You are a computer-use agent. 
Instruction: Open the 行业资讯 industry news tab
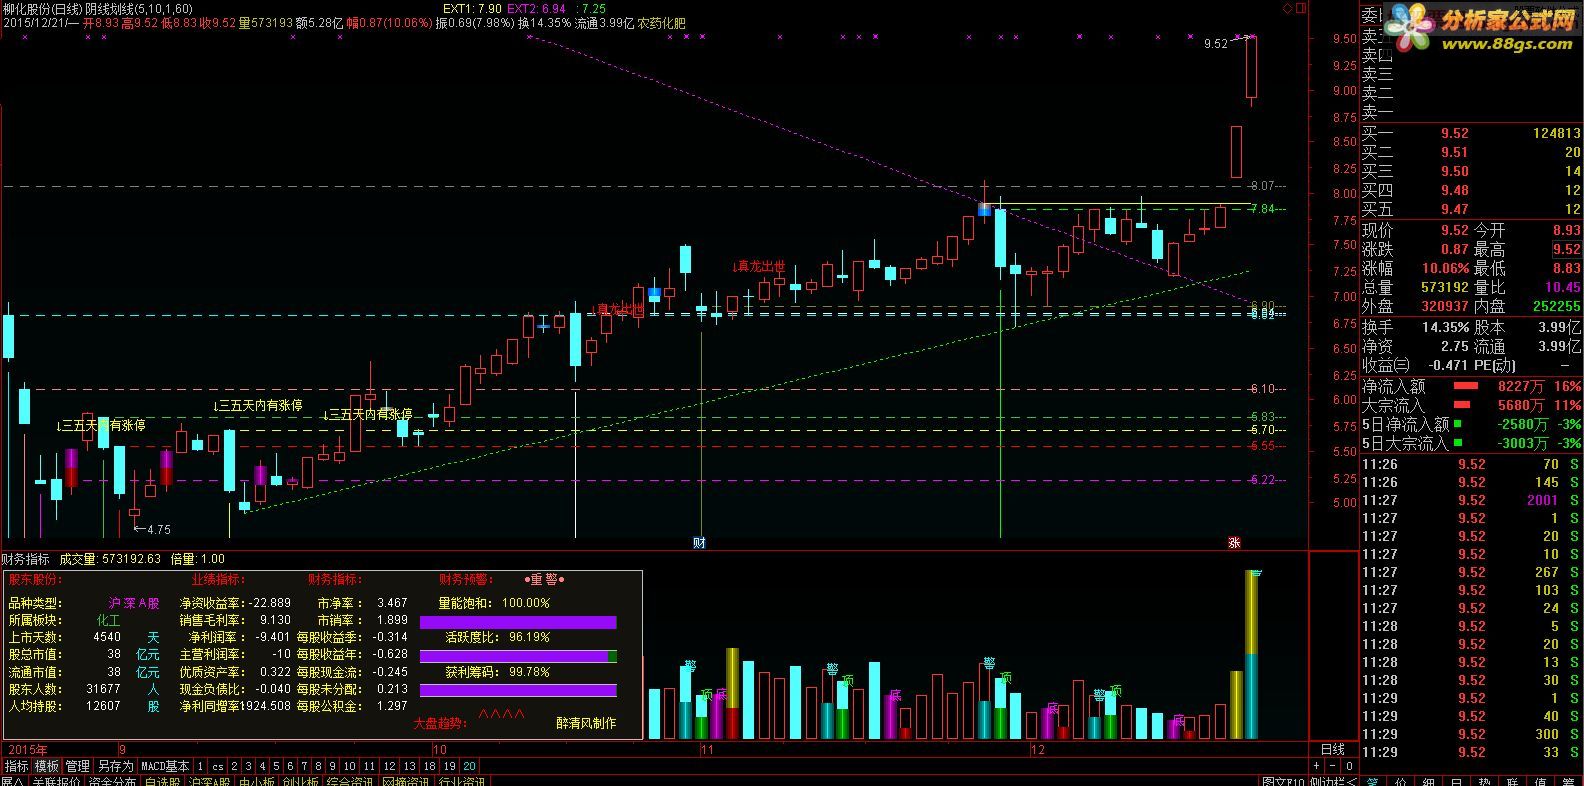point(462,781)
